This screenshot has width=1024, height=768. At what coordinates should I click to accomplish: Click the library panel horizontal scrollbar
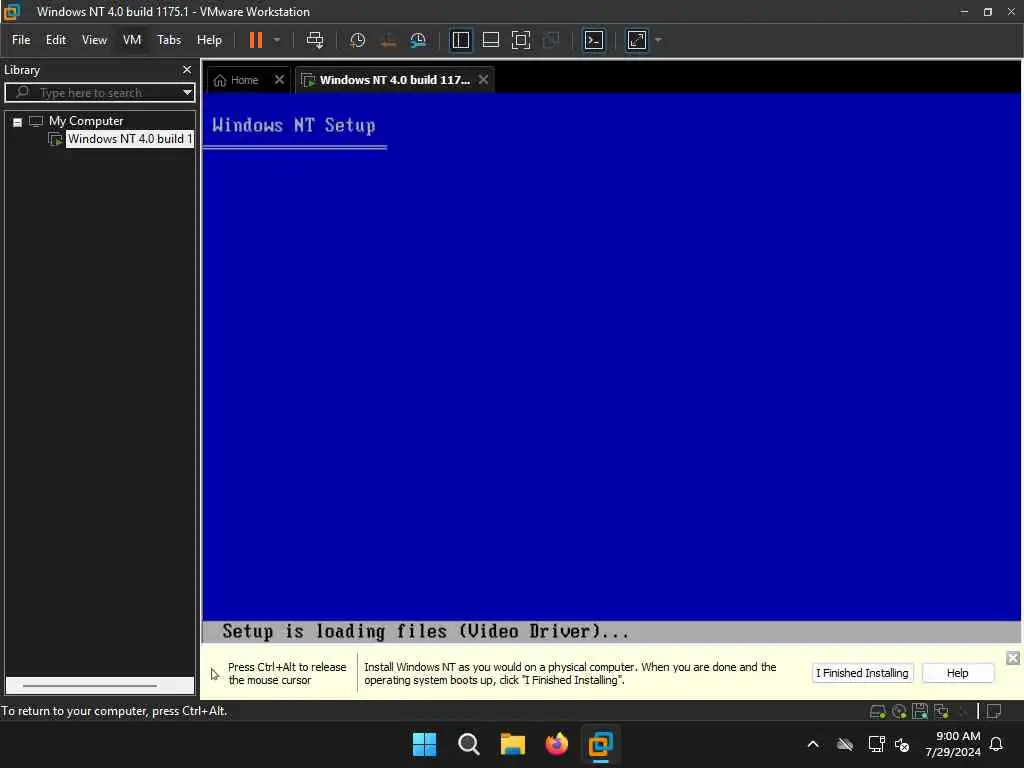[90, 686]
